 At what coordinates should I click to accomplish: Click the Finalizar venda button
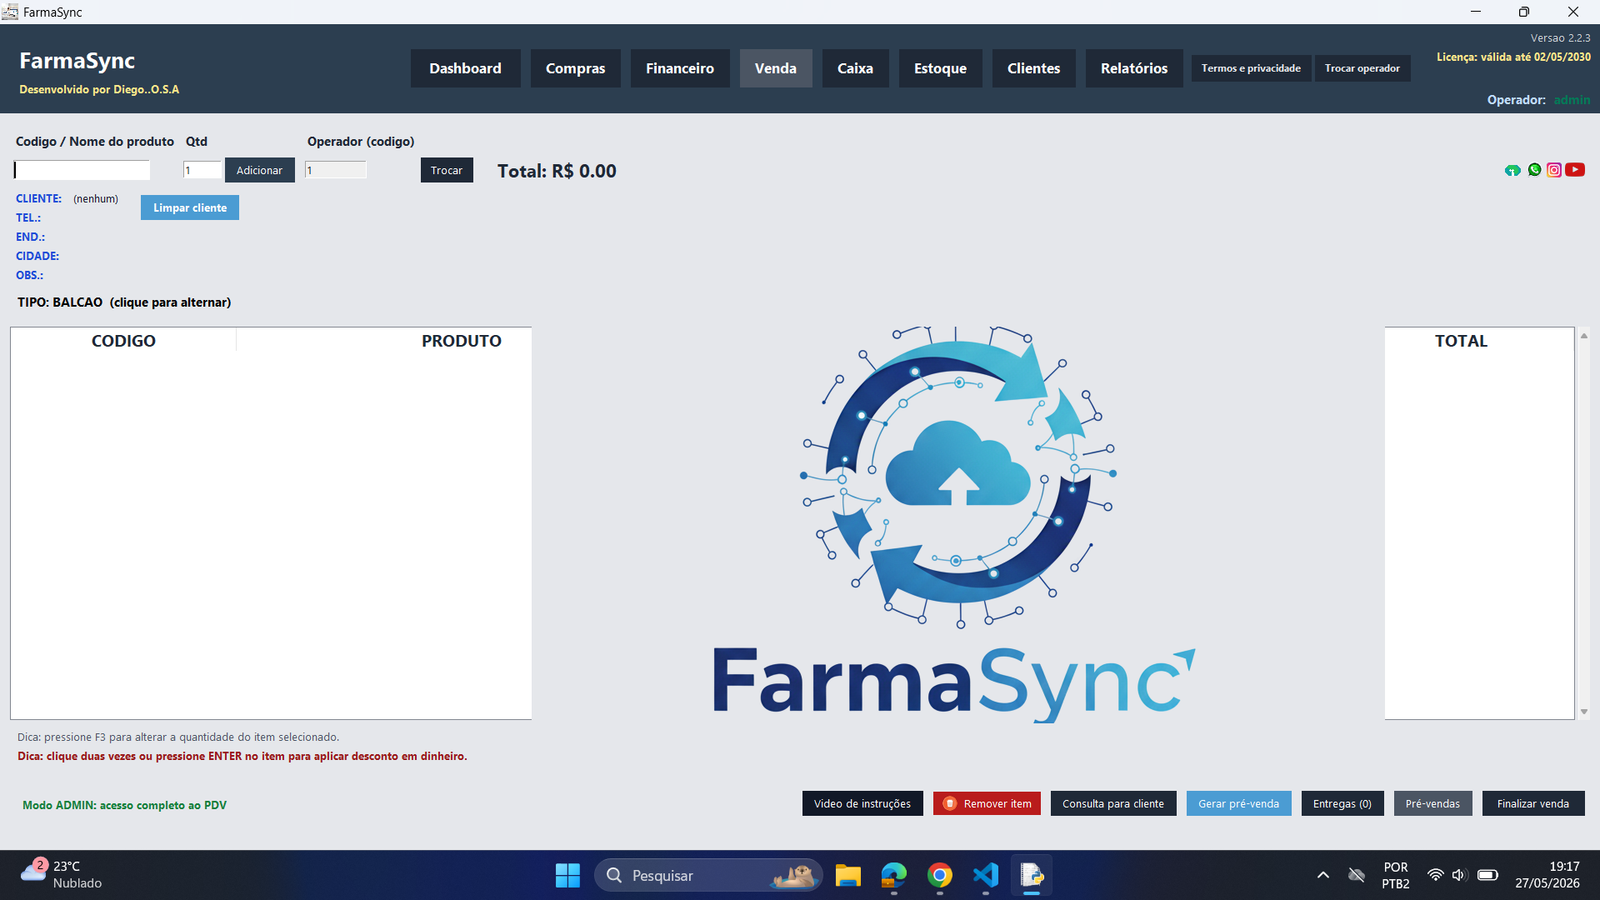click(1533, 803)
